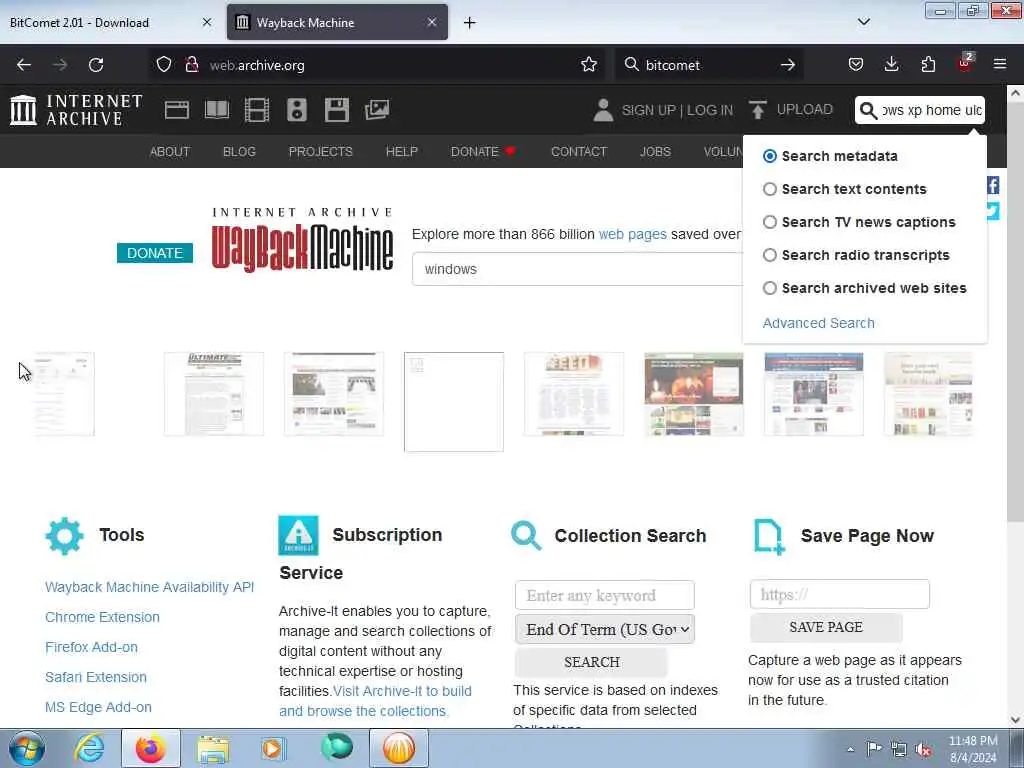Open a new browser tab
1024x768 pixels.
tap(470, 23)
